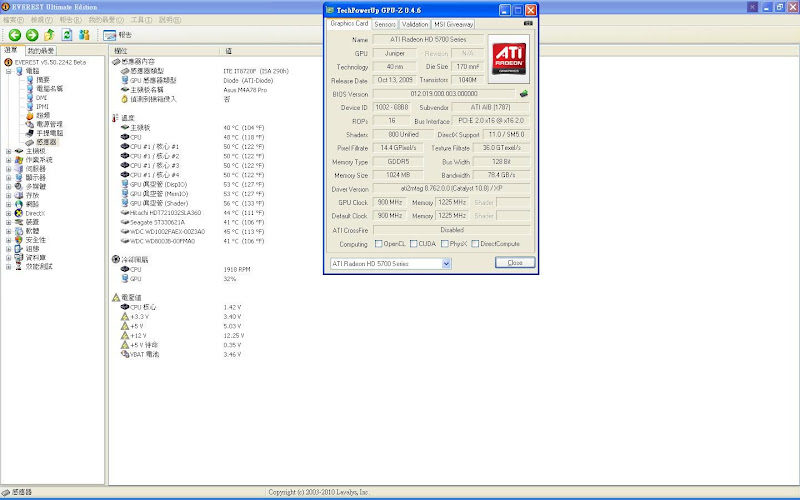Select the 超頻 overclock tree item
800x500 pixels.
[x=43, y=115]
